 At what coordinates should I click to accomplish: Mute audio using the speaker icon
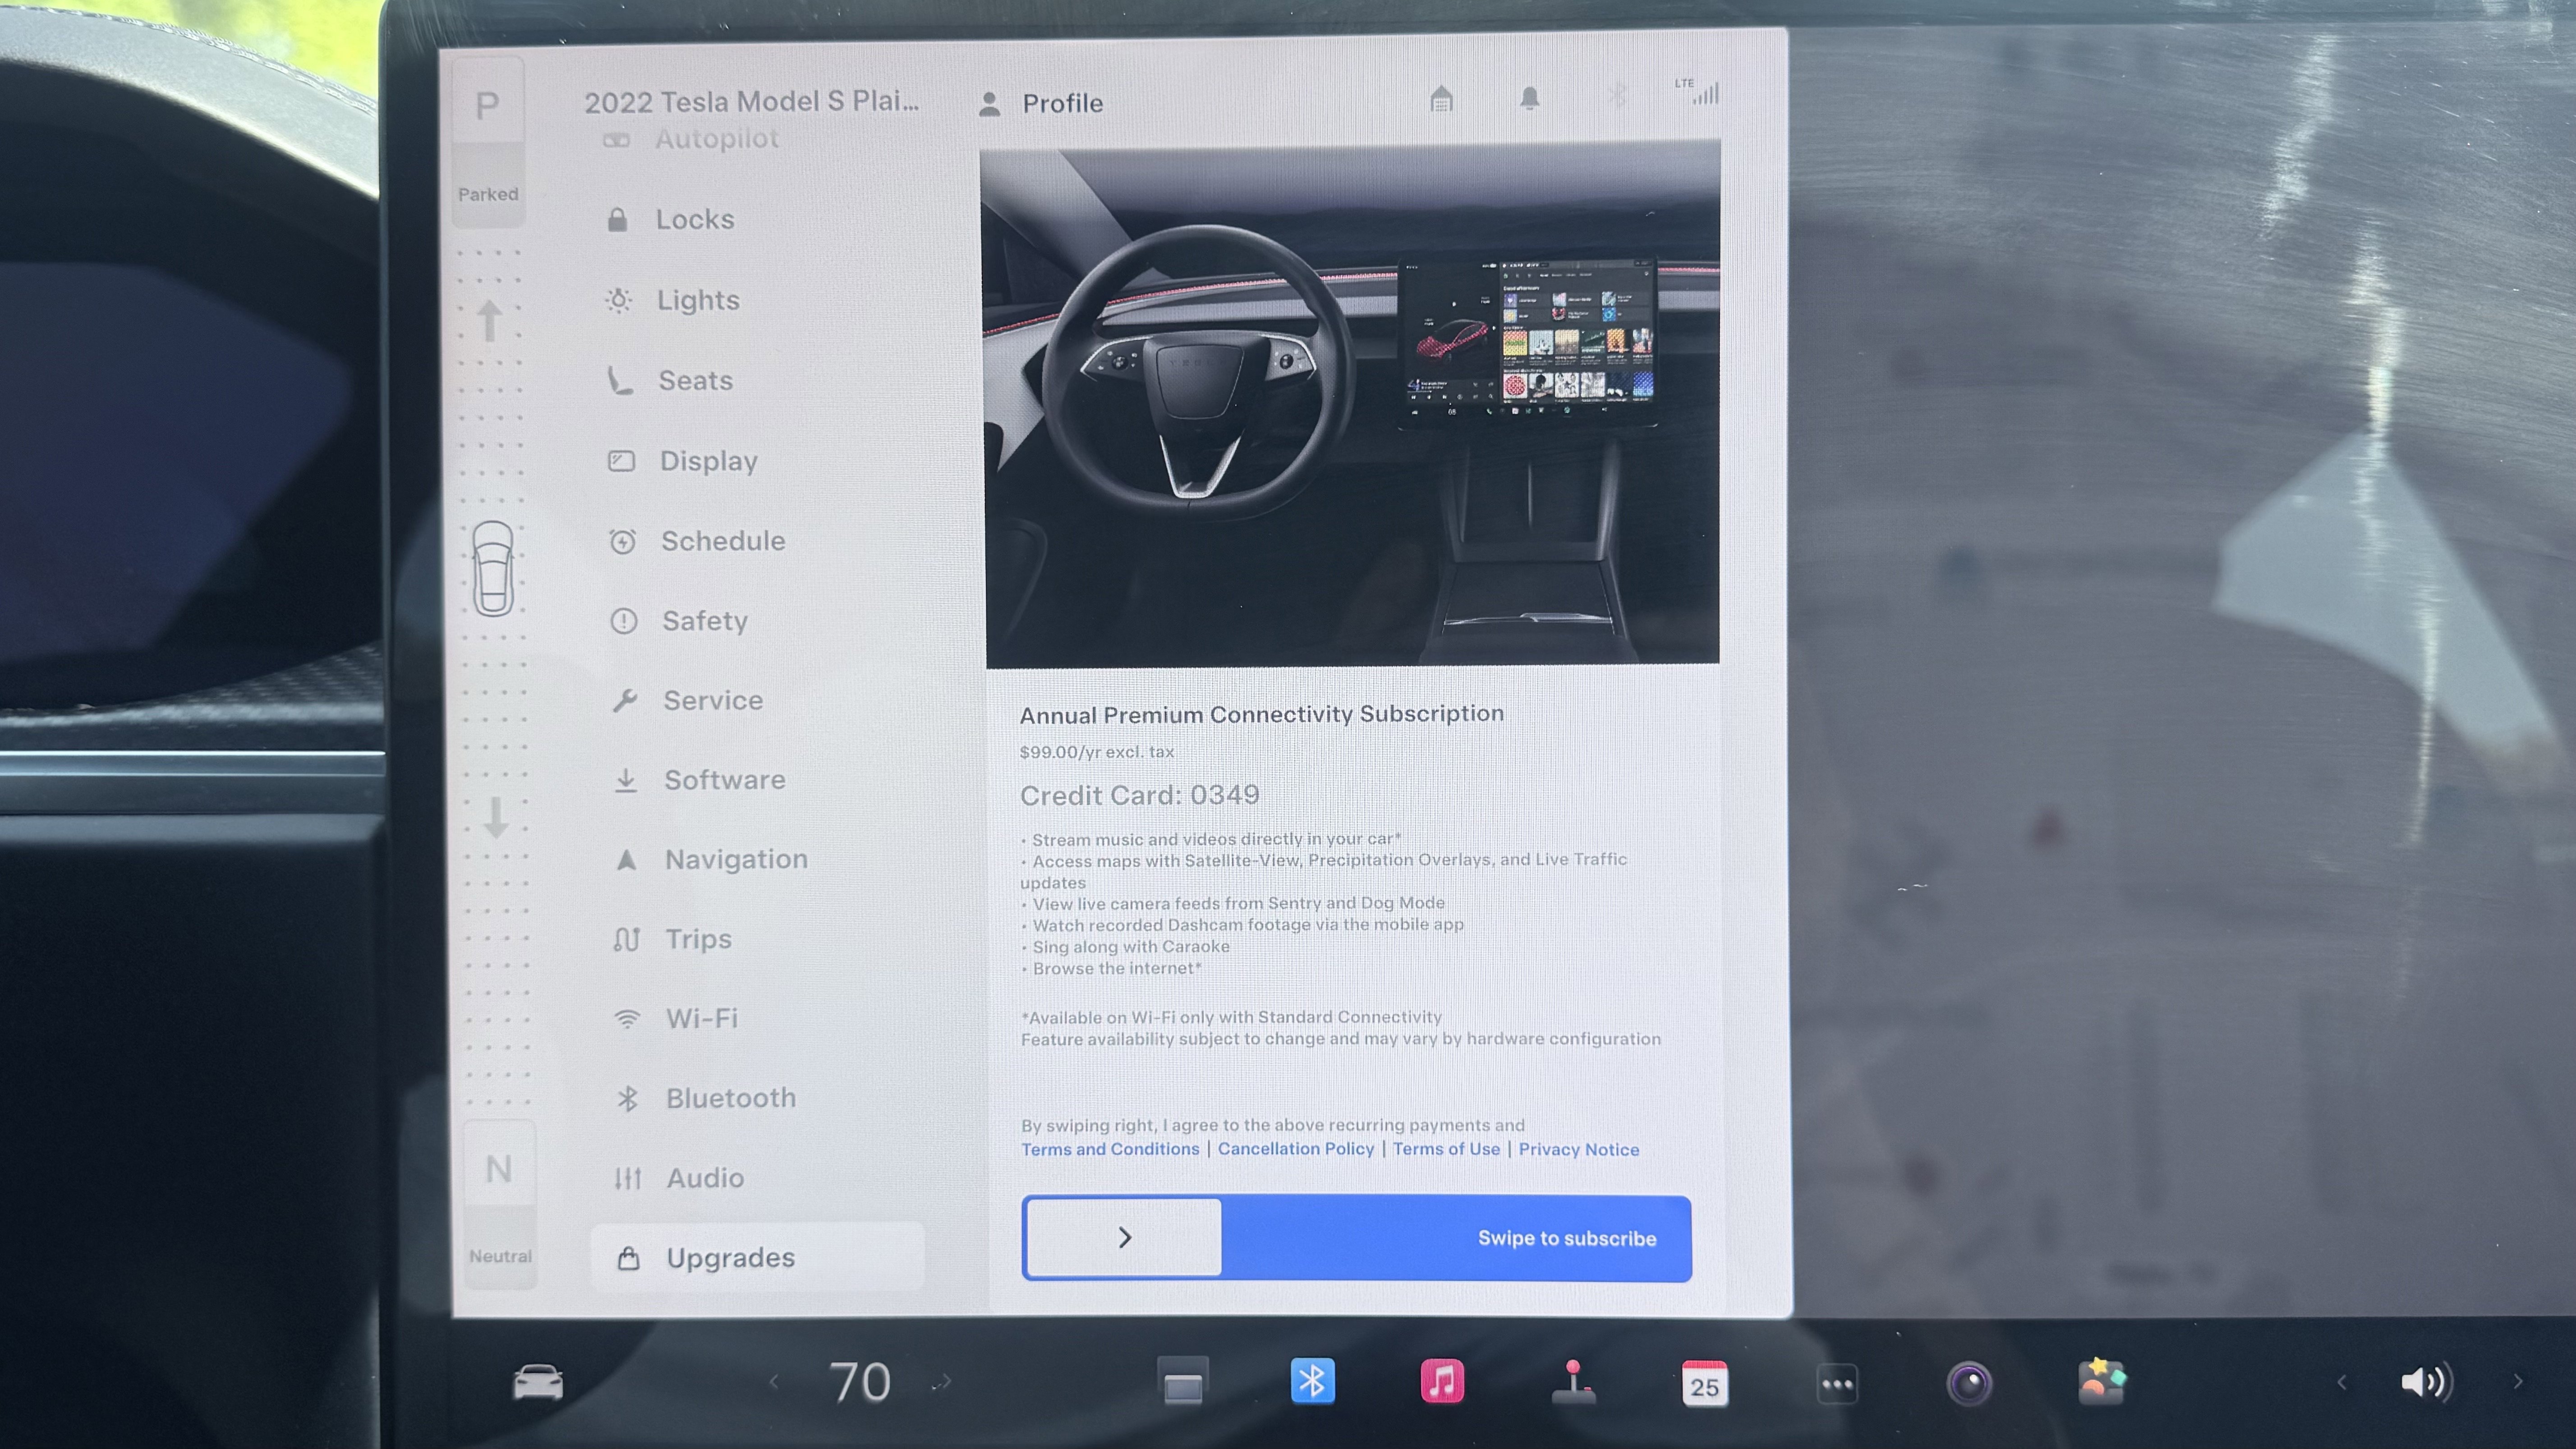coord(2425,1383)
